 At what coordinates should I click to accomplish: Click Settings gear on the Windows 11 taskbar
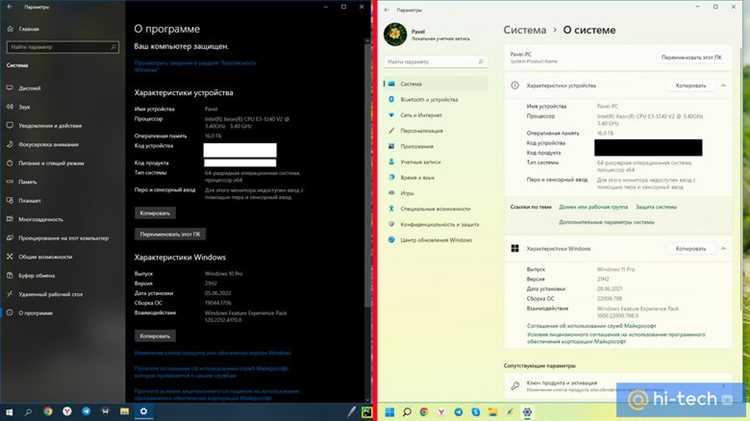pos(527,412)
